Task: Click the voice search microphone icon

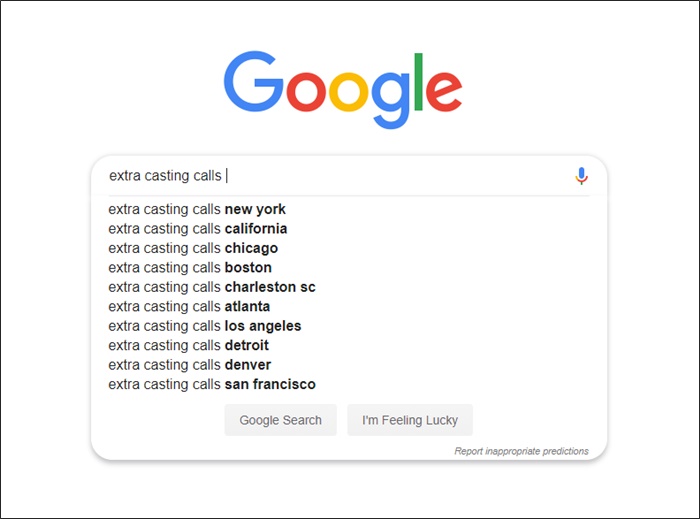Action: click(x=581, y=176)
